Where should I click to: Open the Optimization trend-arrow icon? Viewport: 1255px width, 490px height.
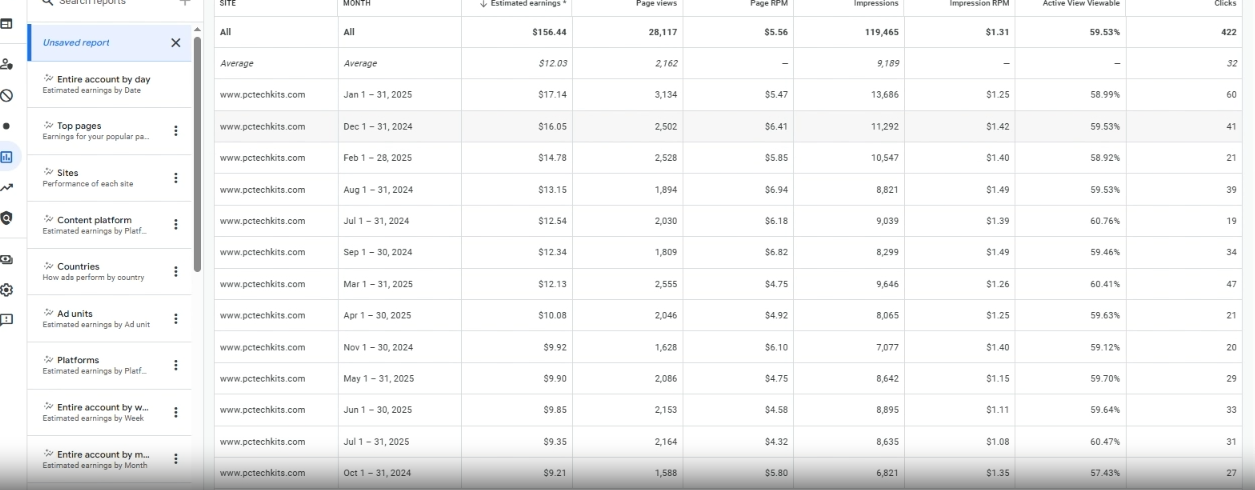(x=6, y=187)
